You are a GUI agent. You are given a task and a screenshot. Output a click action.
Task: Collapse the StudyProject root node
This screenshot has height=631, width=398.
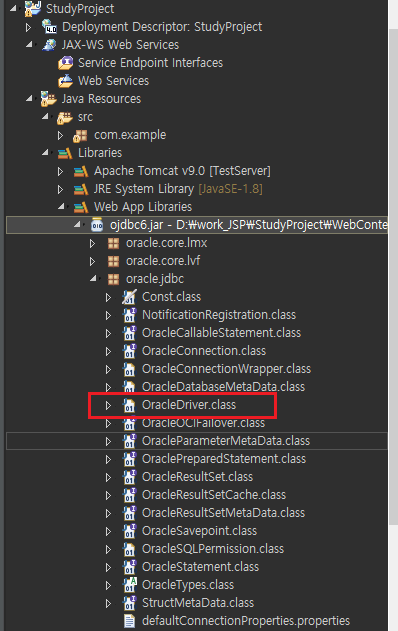coord(13,8)
